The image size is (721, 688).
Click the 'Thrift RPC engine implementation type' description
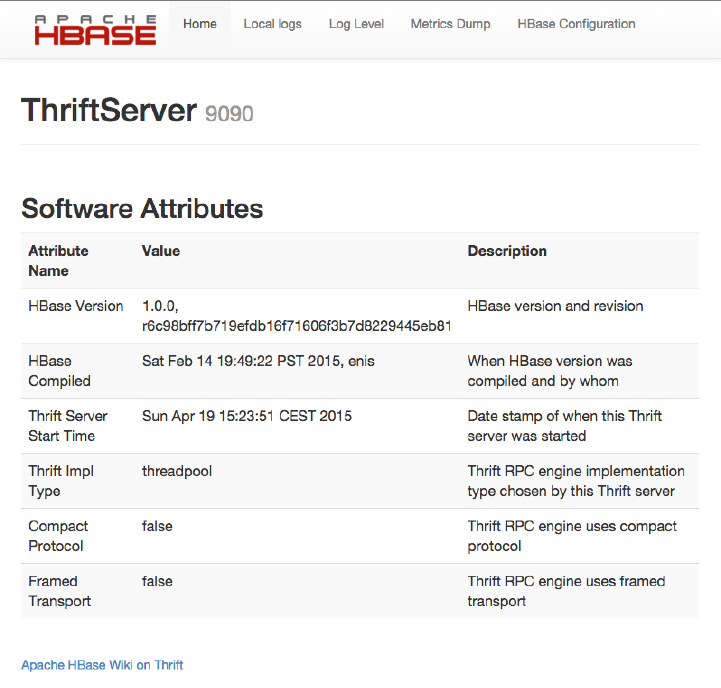coord(576,481)
